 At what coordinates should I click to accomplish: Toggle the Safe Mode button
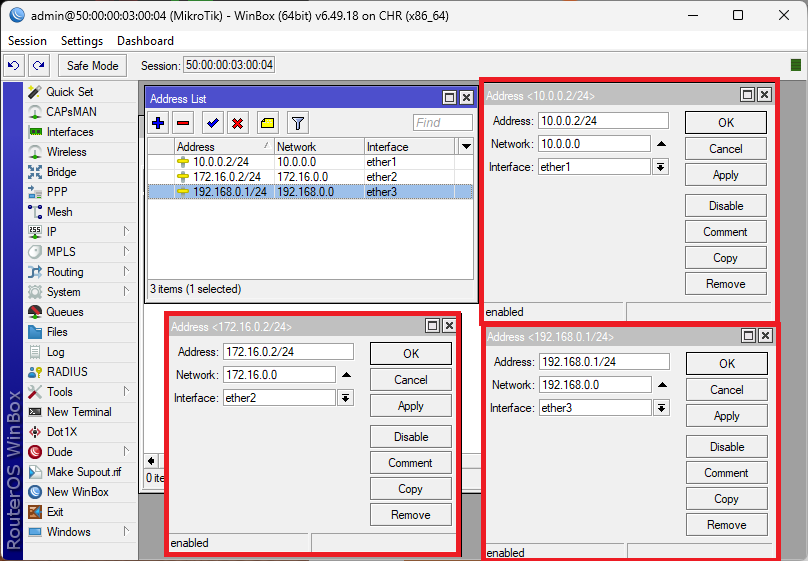(93, 66)
